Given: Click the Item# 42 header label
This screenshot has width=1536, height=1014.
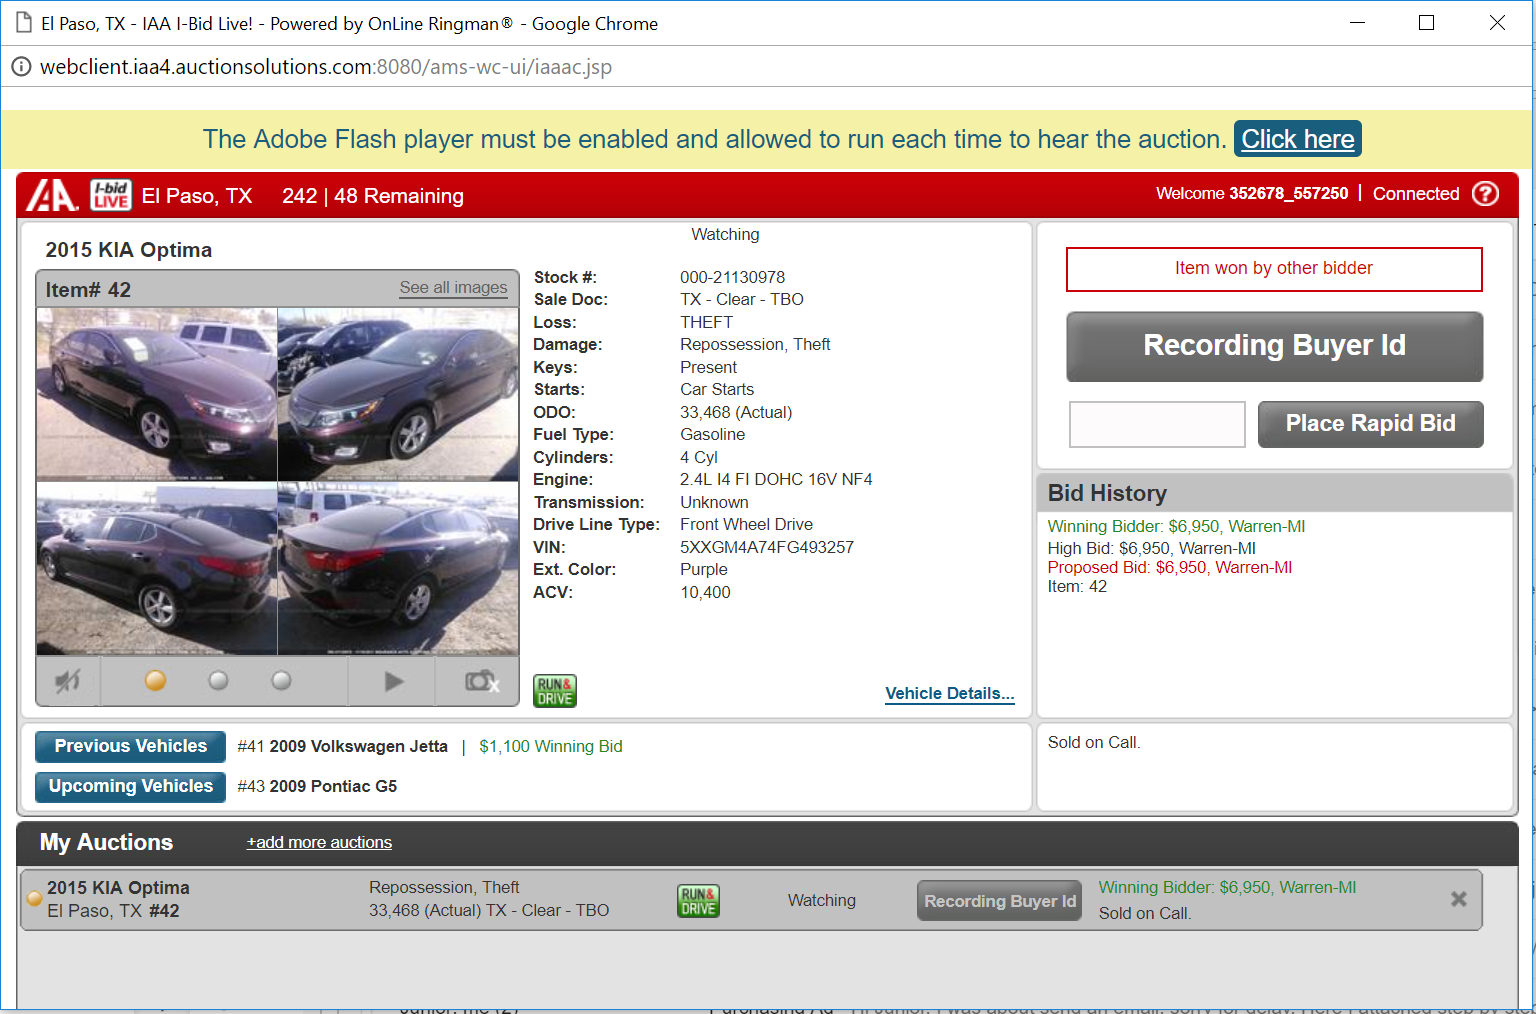Looking at the screenshot, I should (88, 290).
